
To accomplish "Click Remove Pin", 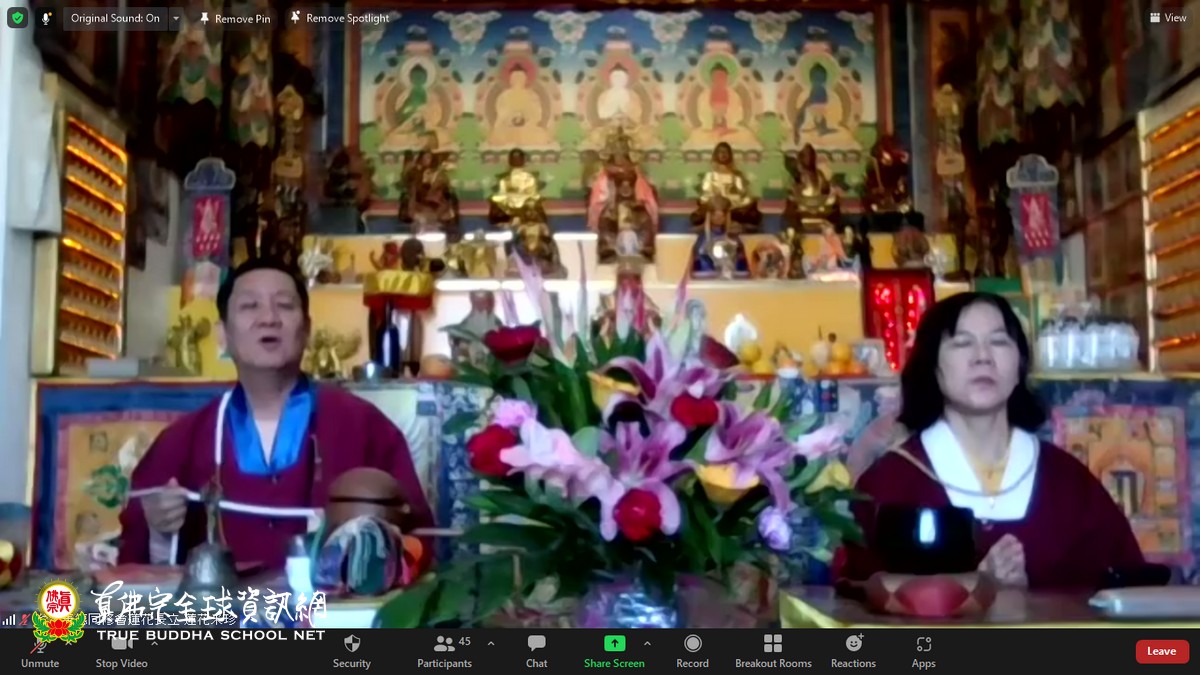I will click(234, 18).
